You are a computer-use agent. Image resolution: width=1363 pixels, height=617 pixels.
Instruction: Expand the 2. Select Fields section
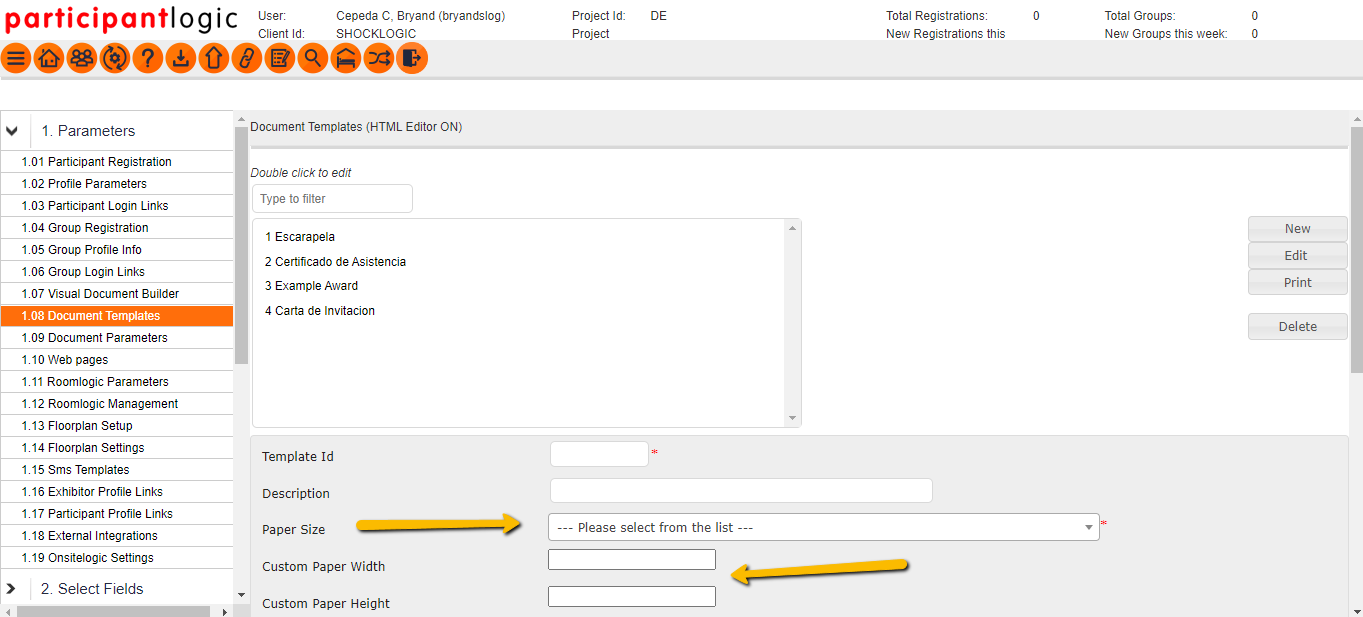tap(12, 589)
